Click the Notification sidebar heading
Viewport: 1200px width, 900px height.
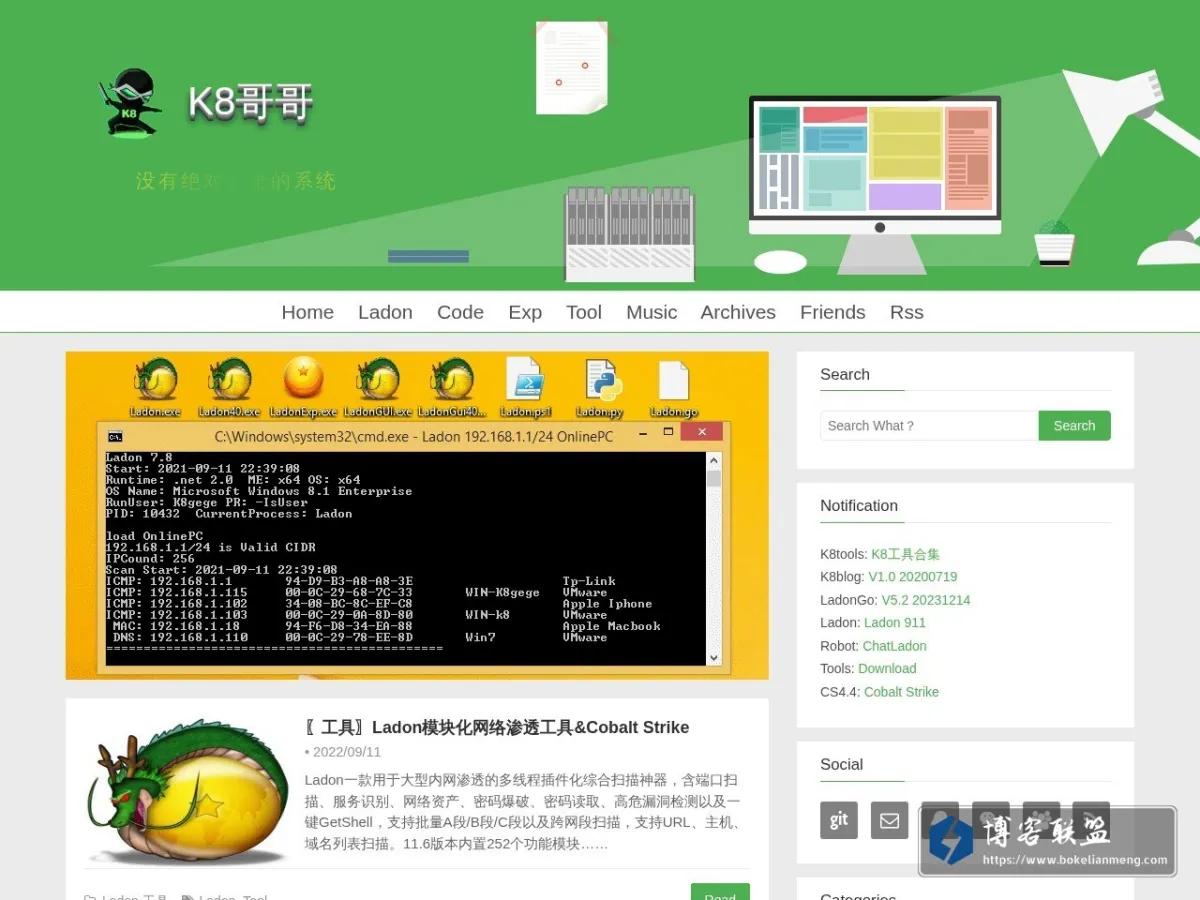coord(859,506)
